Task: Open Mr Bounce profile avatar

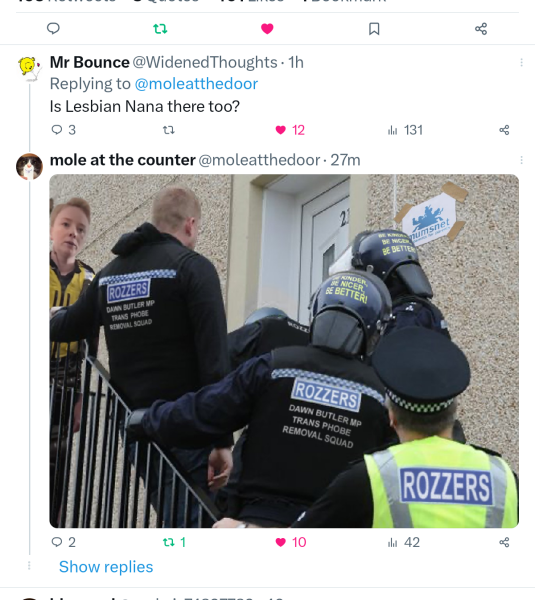Action: (29, 69)
